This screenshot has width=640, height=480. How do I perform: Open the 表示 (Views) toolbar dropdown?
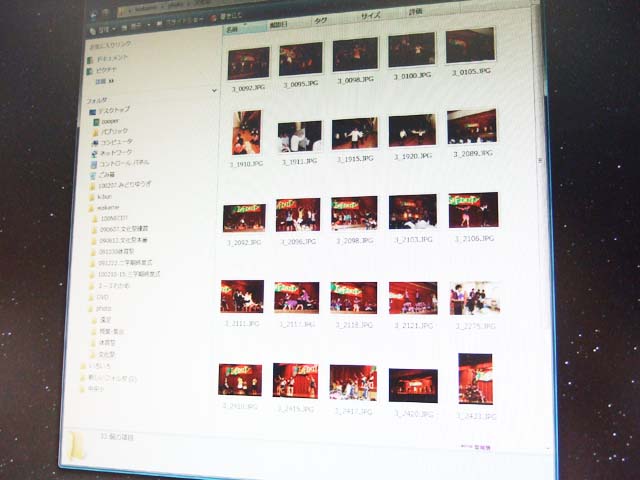click(x=137, y=27)
